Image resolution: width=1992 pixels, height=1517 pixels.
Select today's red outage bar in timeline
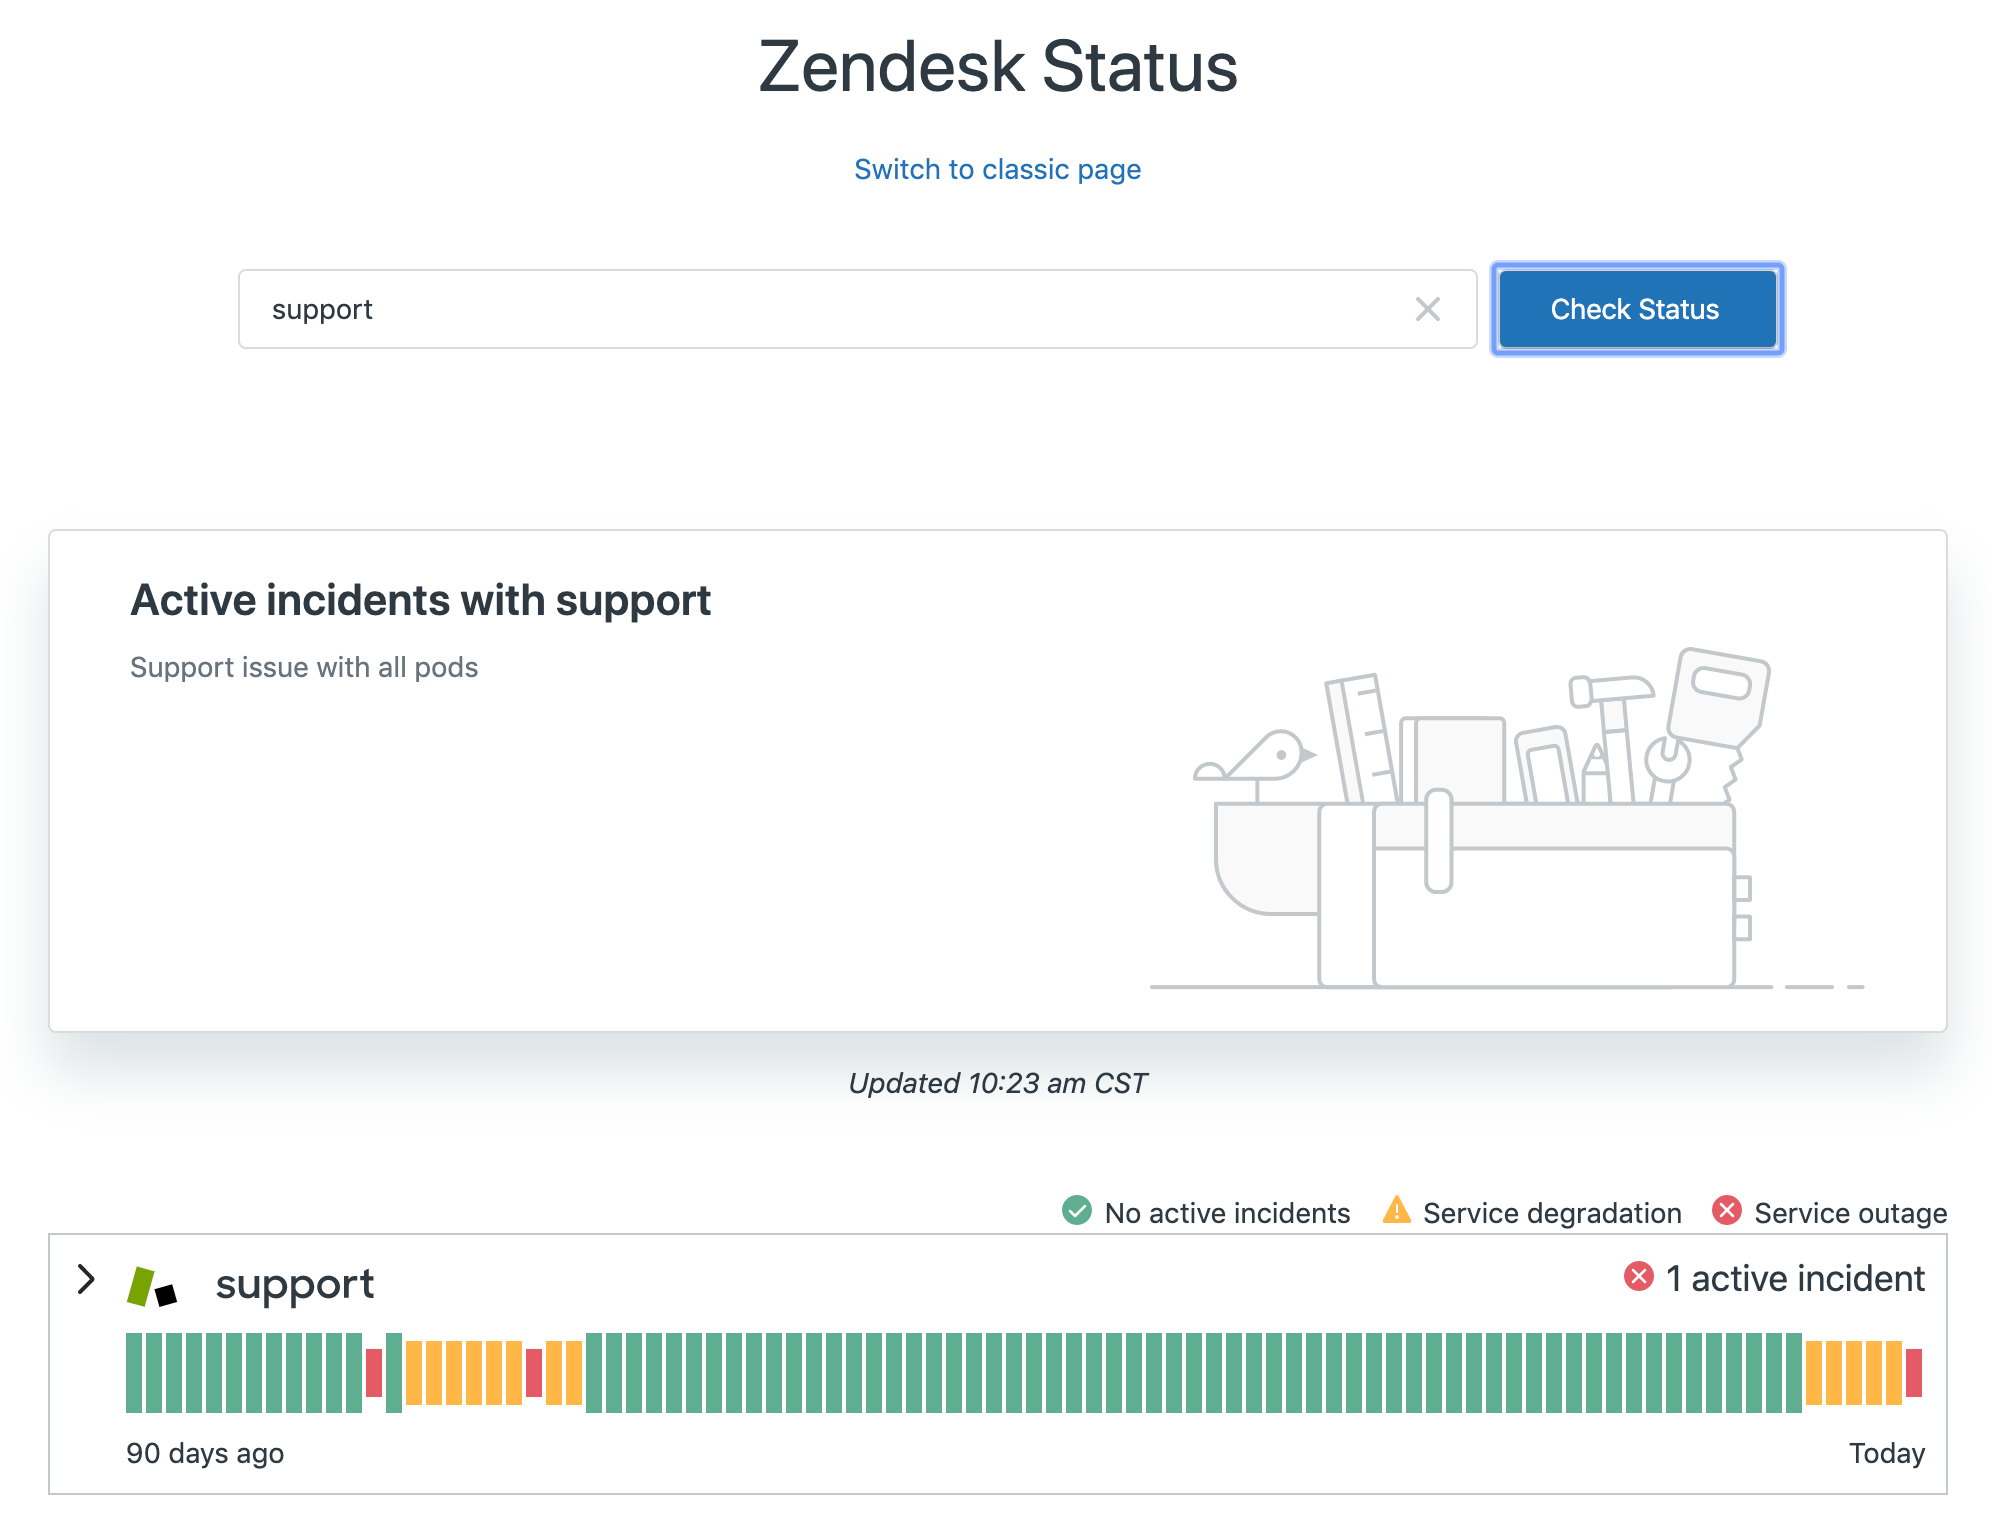[1914, 1372]
